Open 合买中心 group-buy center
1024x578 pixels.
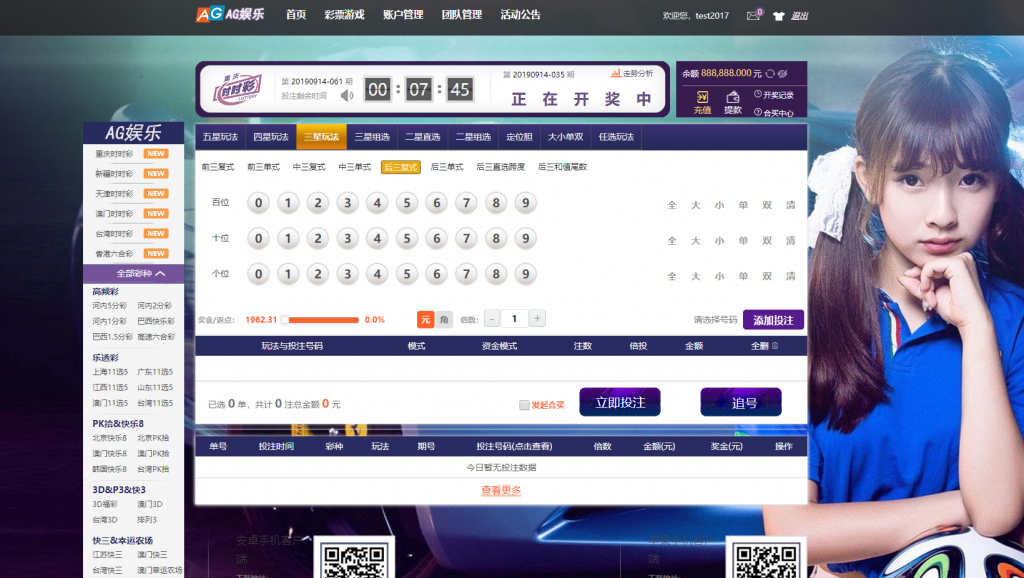774,112
